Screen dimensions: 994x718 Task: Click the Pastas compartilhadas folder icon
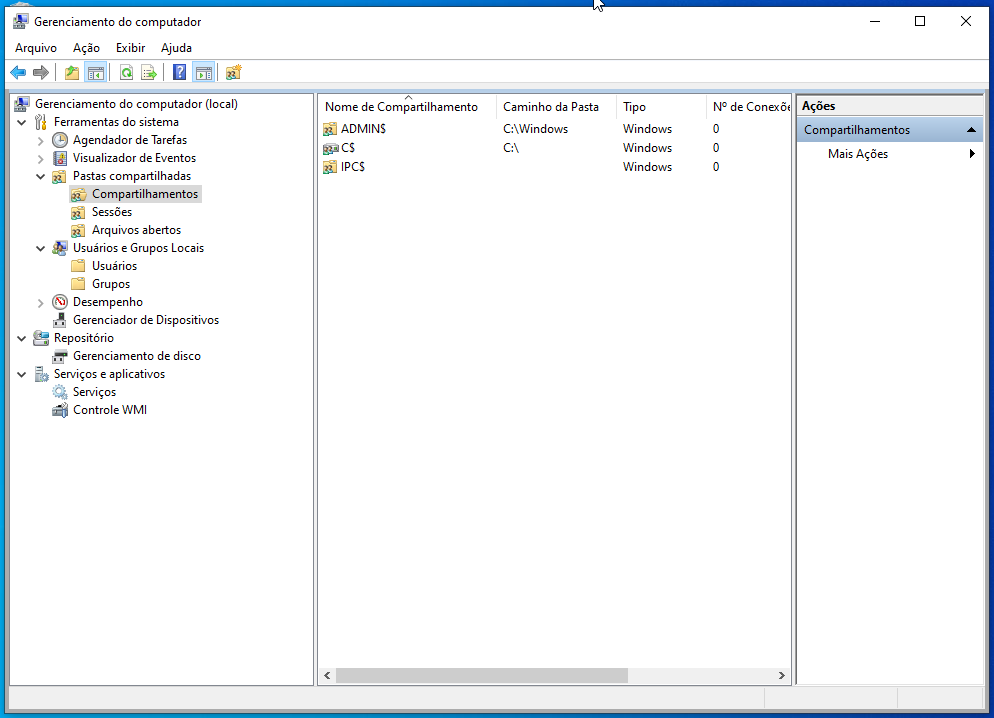pyautogui.click(x=60, y=176)
